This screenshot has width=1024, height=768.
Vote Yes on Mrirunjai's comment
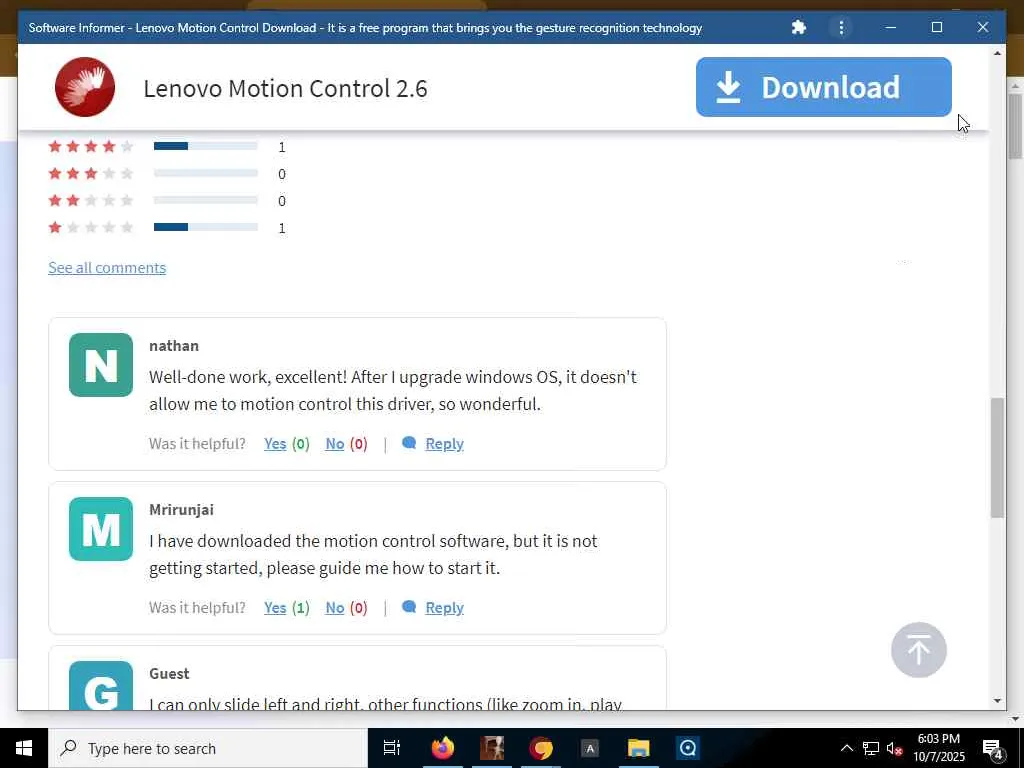[x=275, y=607]
